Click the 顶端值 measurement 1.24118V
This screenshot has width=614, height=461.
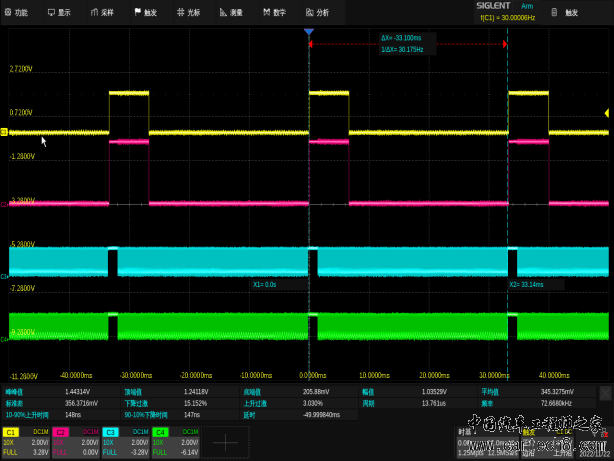coord(180,392)
